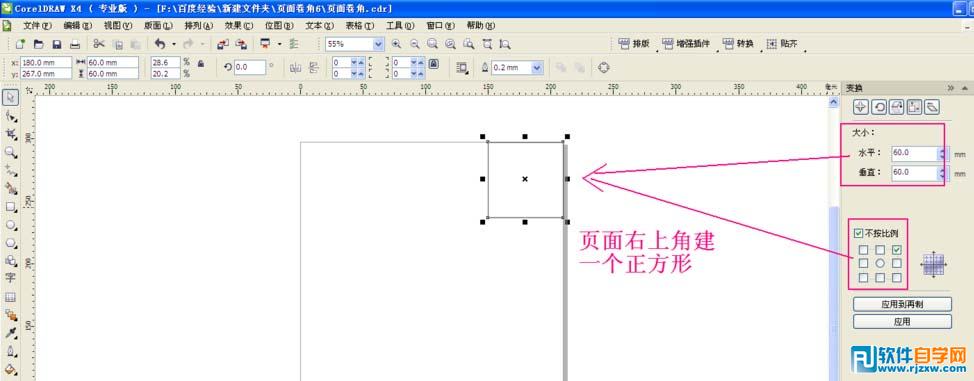Open the 编辑 menu
Image resolution: width=974 pixels, height=381 pixels.
pos(77,25)
